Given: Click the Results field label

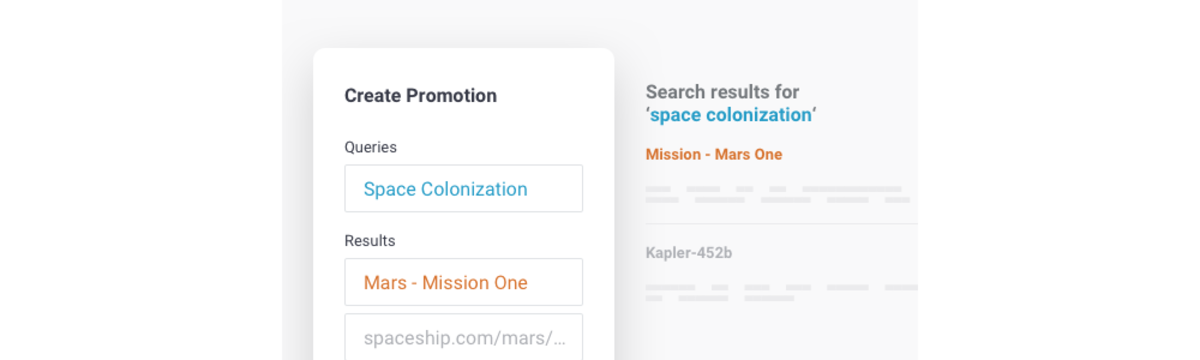Looking at the screenshot, I should click(x=369, y=241).
